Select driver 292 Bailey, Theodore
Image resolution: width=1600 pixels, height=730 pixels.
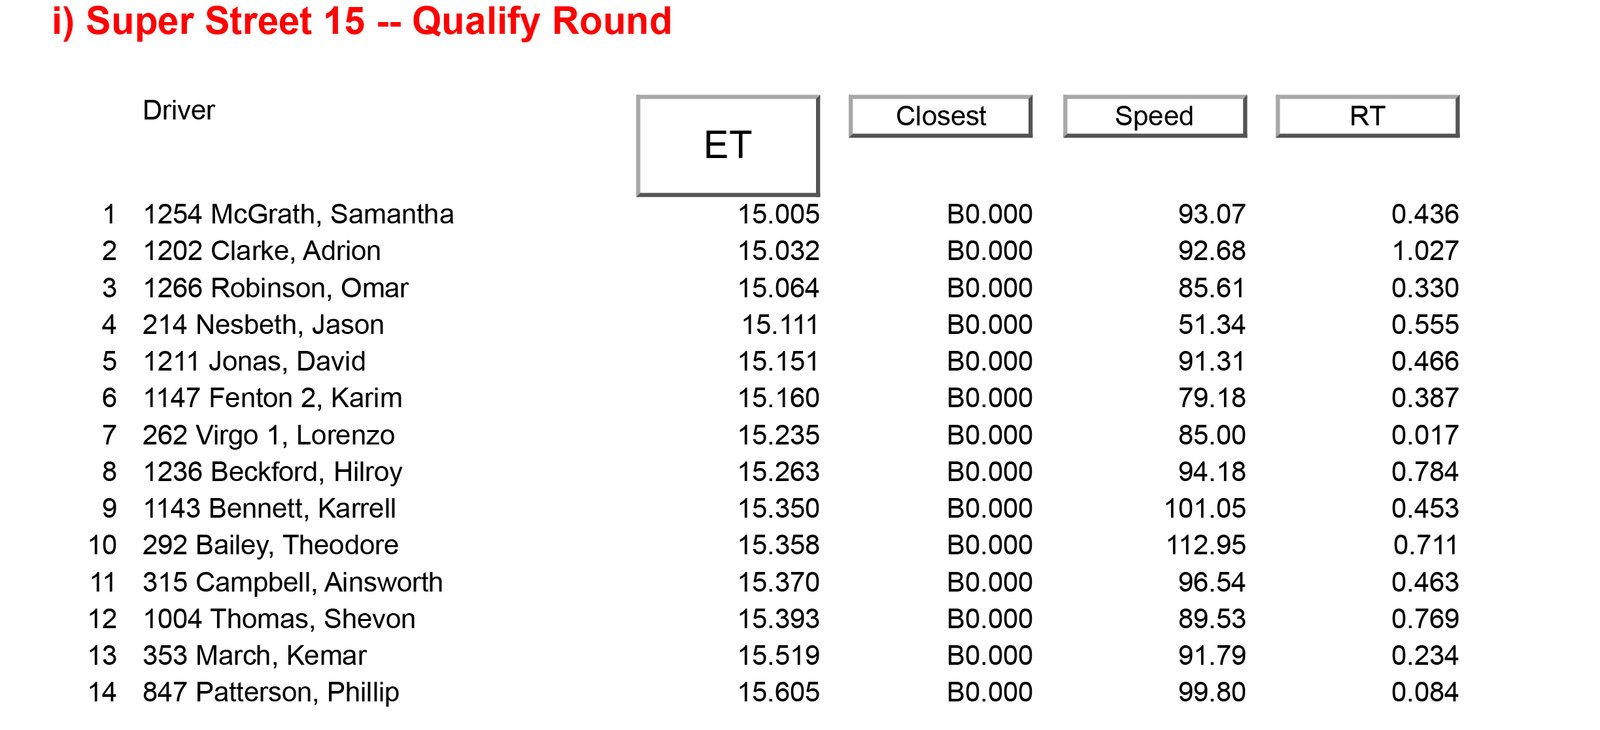coord(270,545)
